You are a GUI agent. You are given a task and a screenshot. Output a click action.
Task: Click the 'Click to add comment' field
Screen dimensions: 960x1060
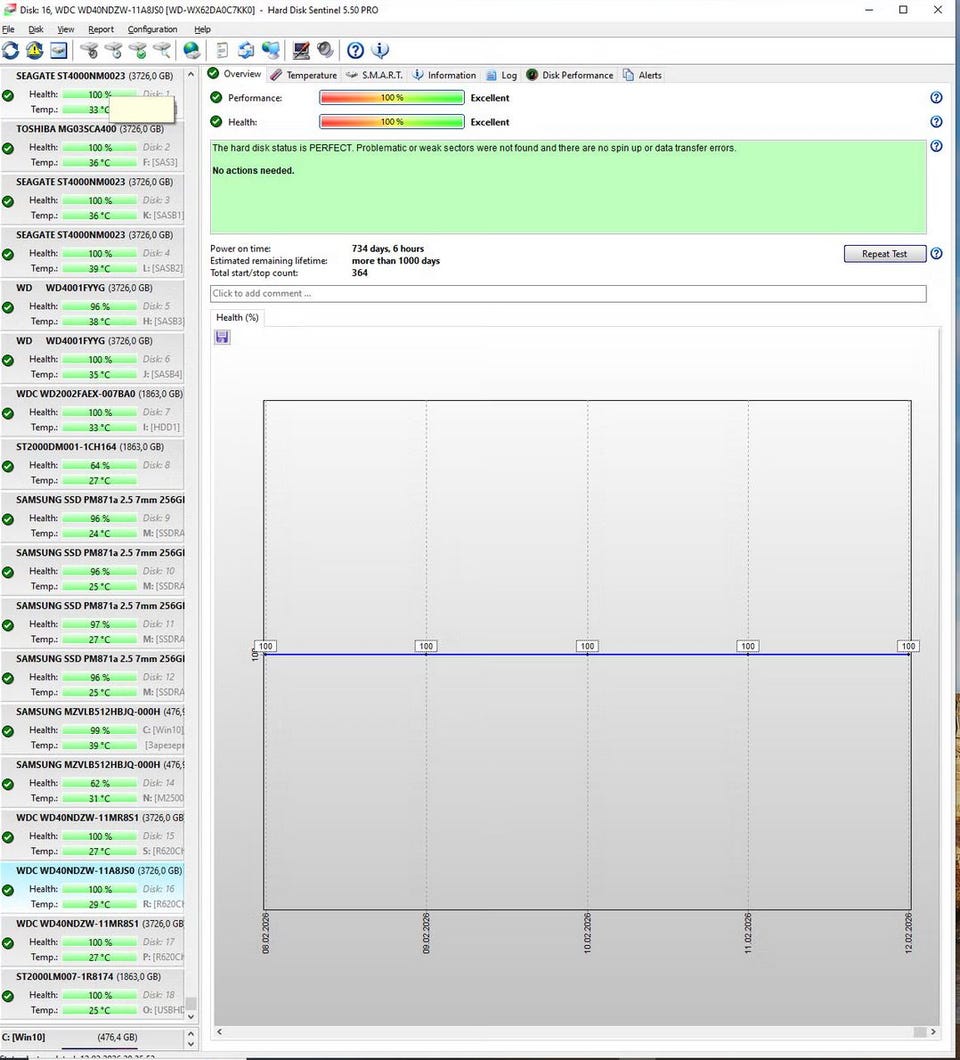tap(568, 293)
